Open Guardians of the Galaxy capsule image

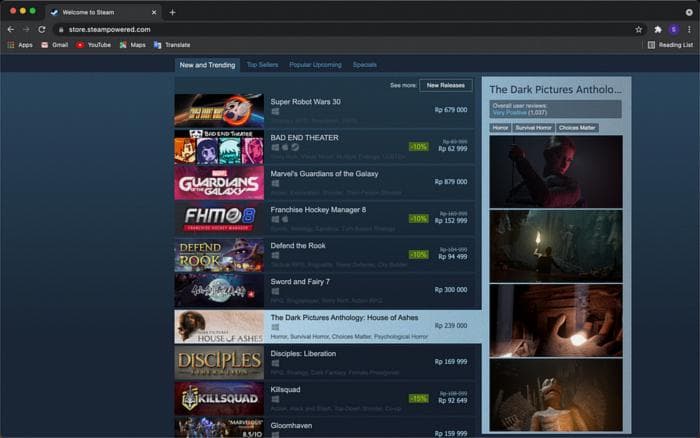(219, 183)
